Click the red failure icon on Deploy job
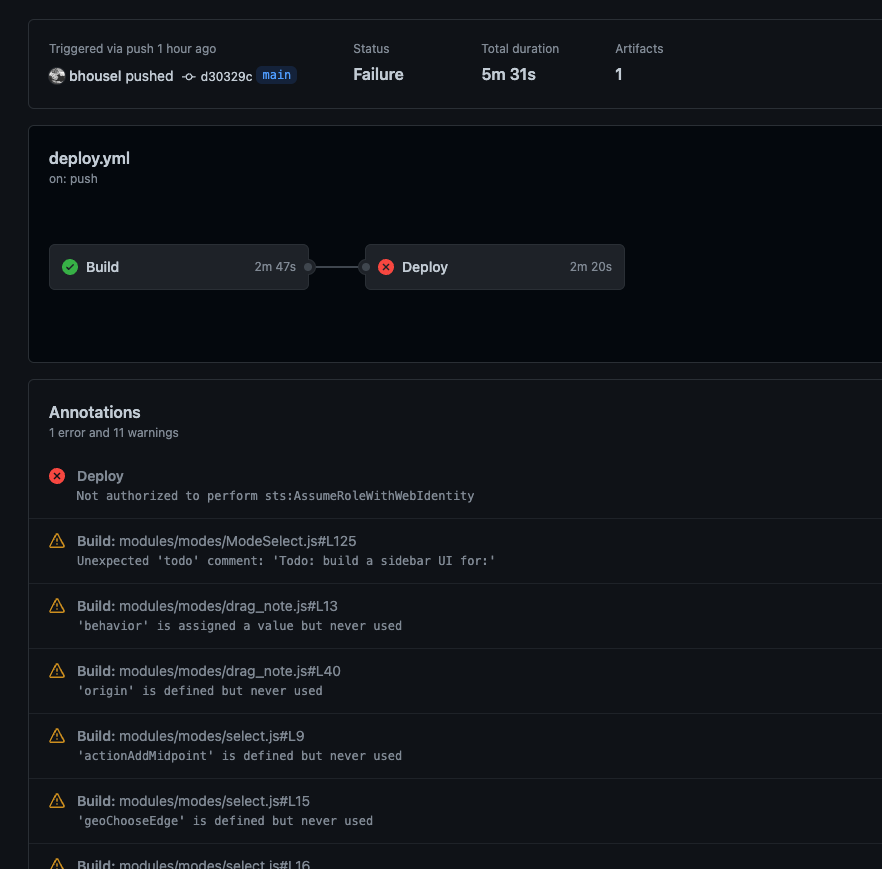This screenshot has width=882, height=869. (x=386, y=267)
